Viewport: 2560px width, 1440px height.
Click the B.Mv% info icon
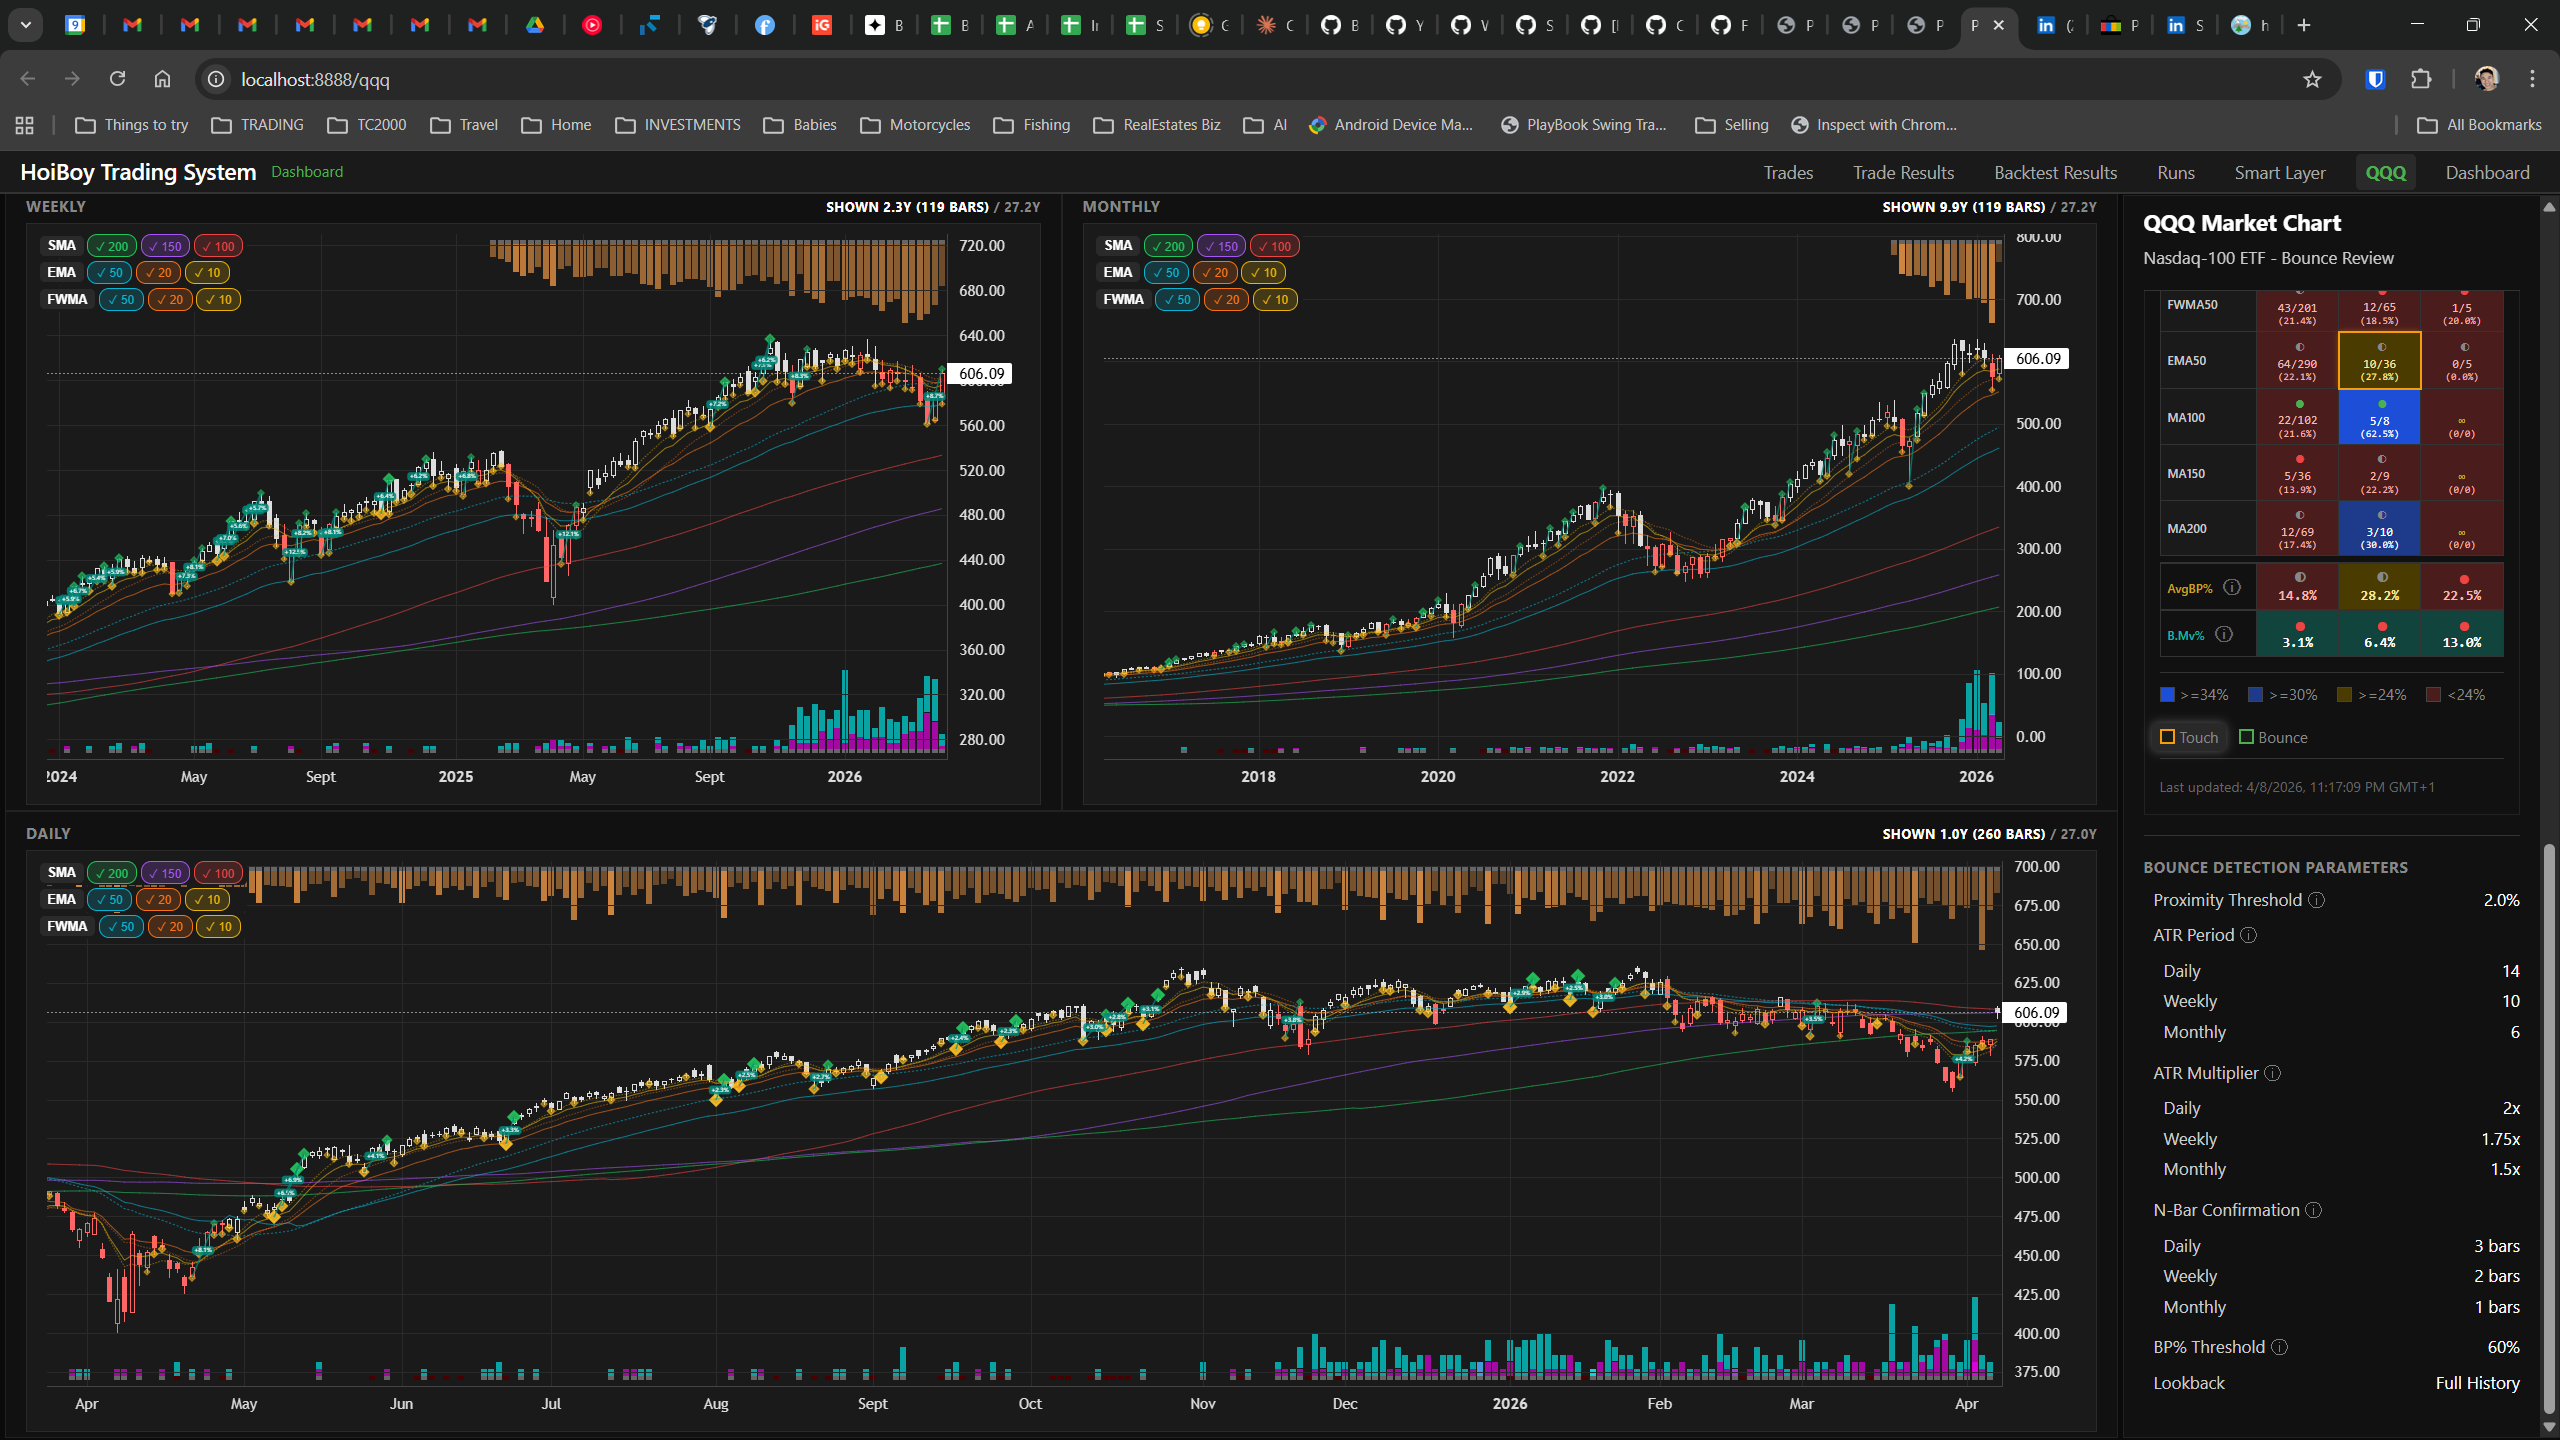point(2224,634)
